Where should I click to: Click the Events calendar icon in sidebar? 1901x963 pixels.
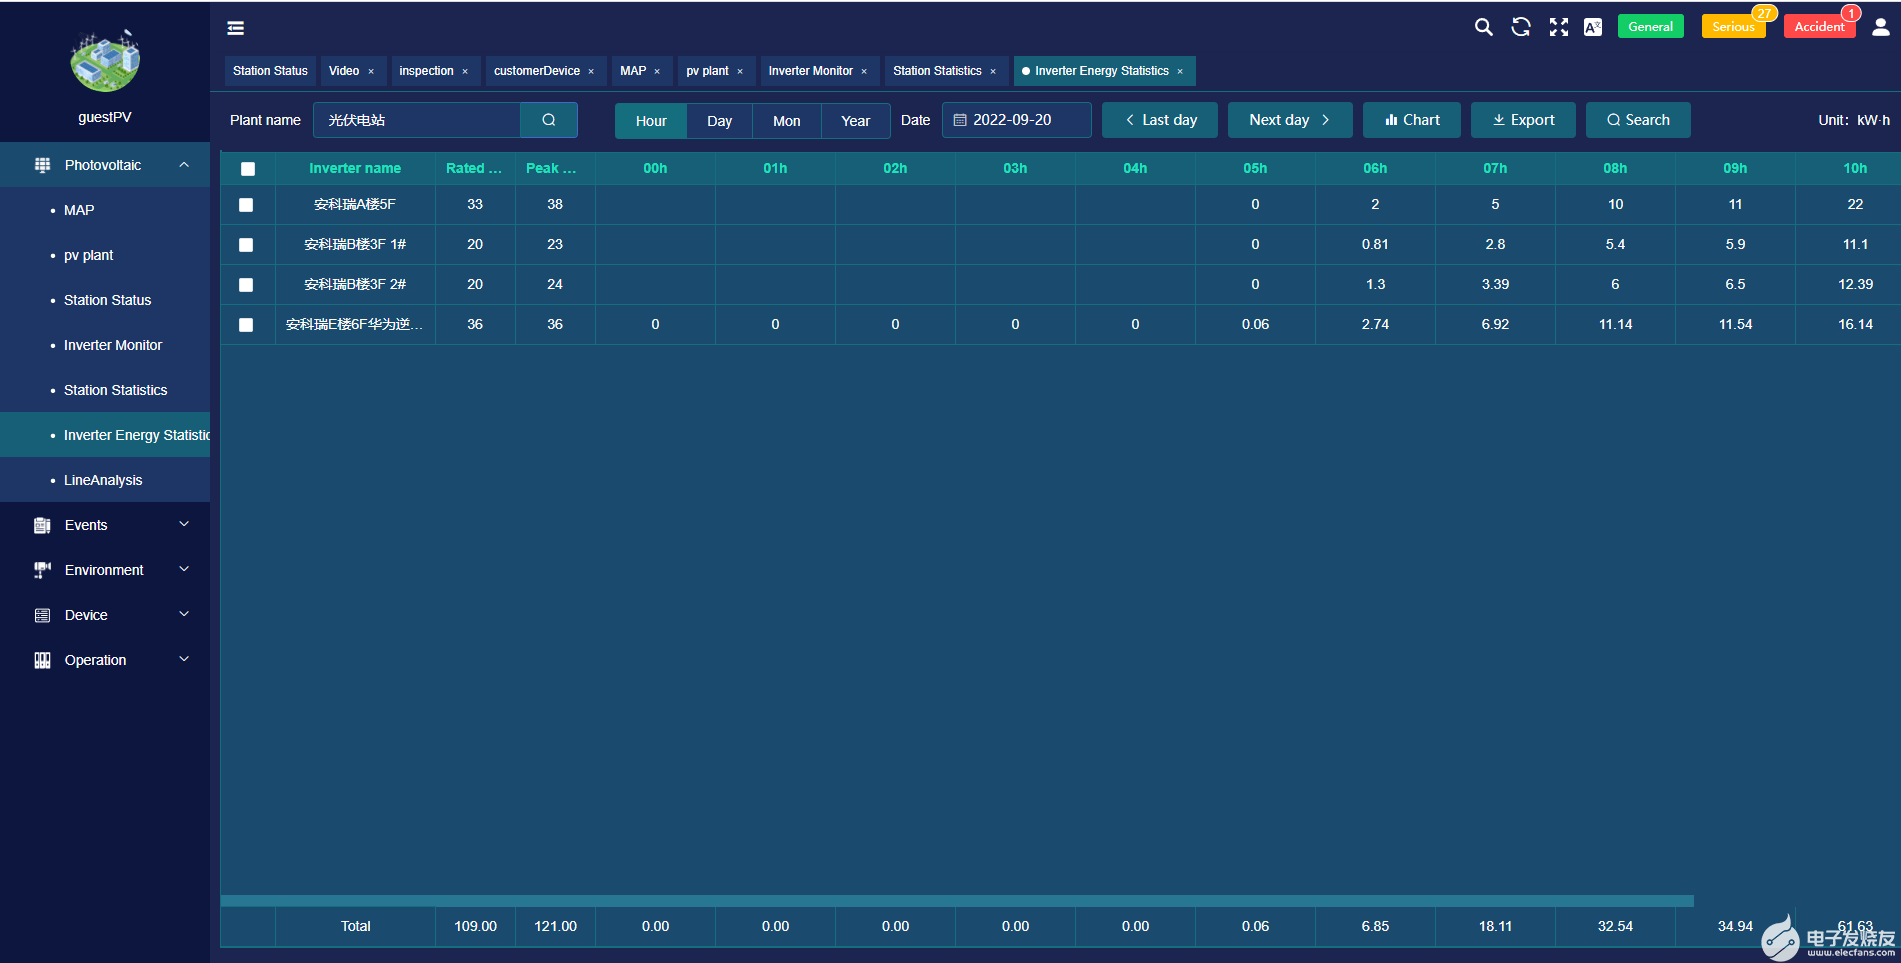pos(42,525)
